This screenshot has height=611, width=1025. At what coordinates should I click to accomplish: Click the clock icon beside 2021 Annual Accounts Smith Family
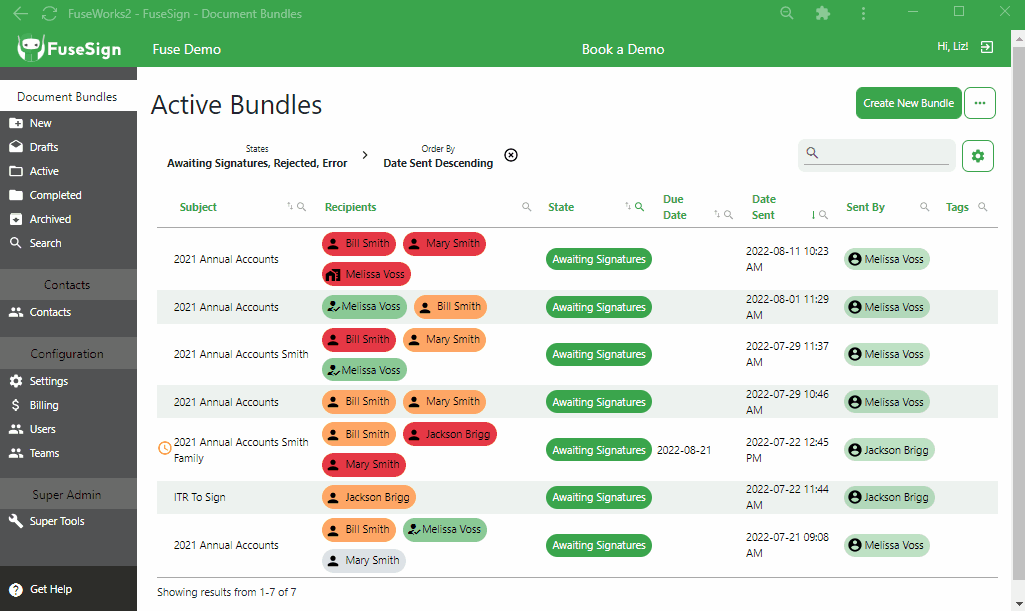click(x=164, y=447)
